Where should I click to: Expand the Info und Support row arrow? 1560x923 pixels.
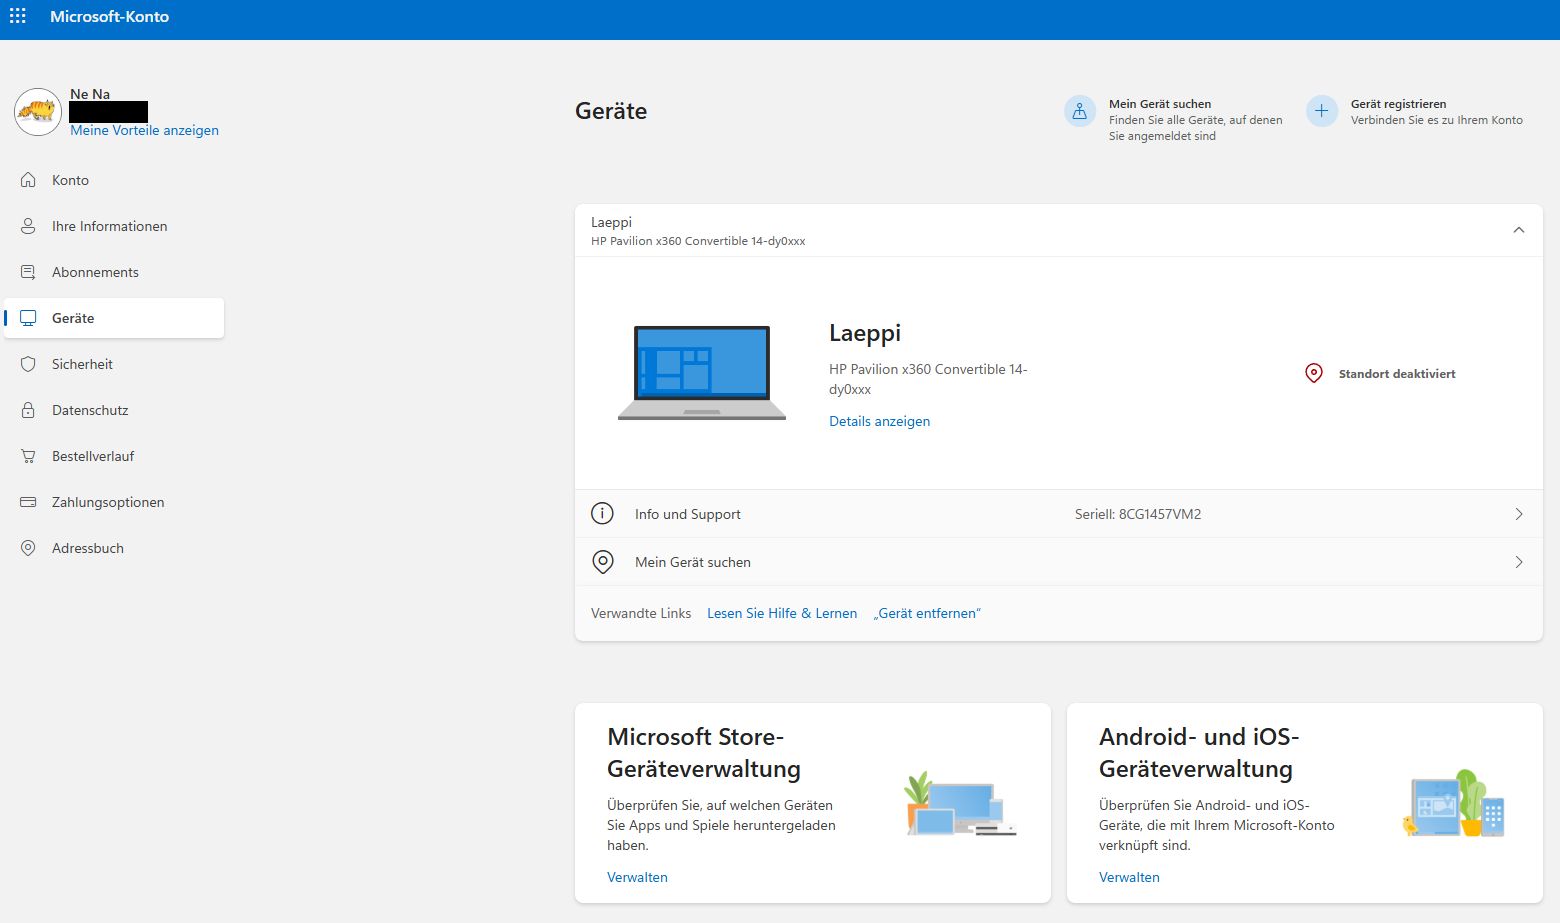pyautogui.click(x=1519, y=514)
